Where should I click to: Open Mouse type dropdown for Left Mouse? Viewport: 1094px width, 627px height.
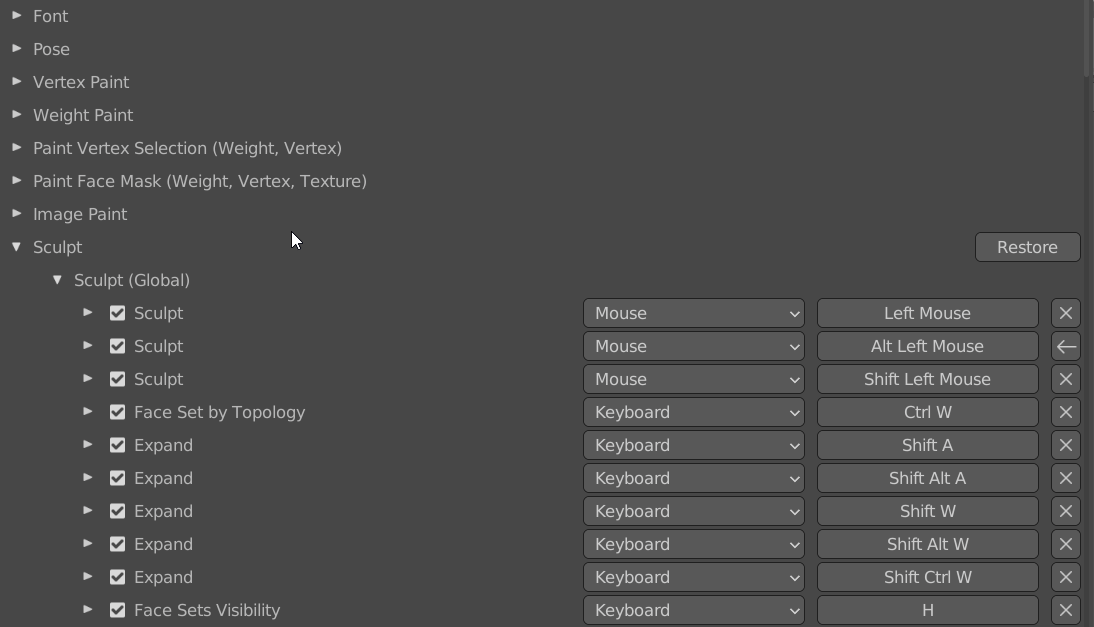click(694, 313)
